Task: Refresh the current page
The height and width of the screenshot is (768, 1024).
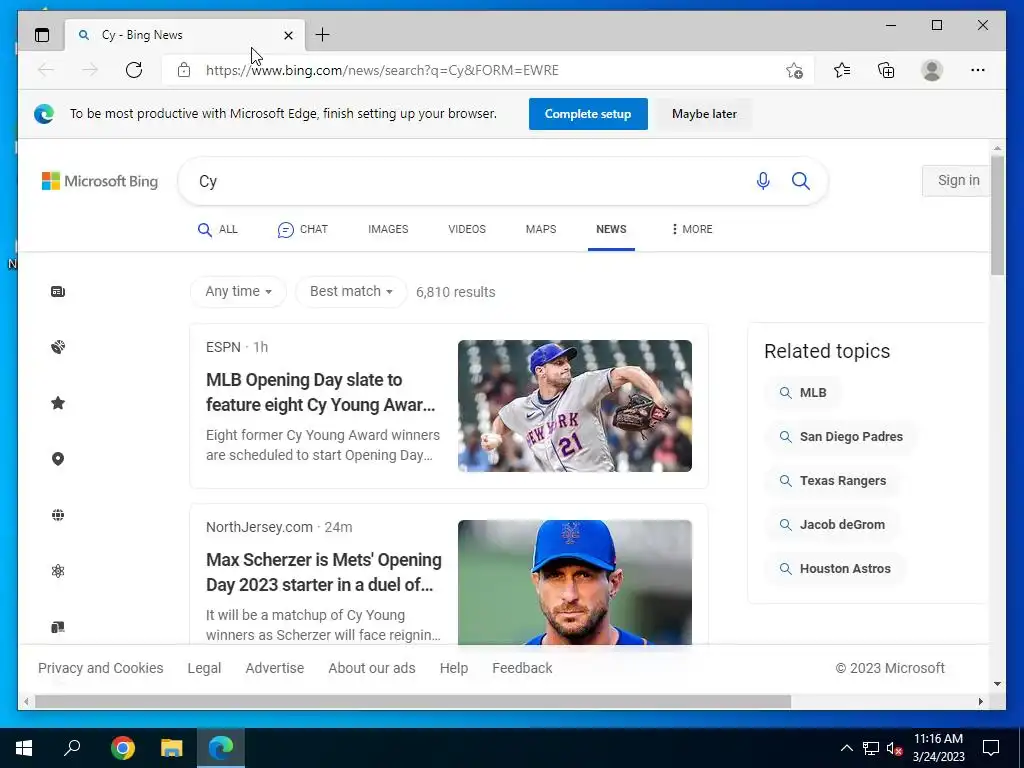Action: [134, 70]
